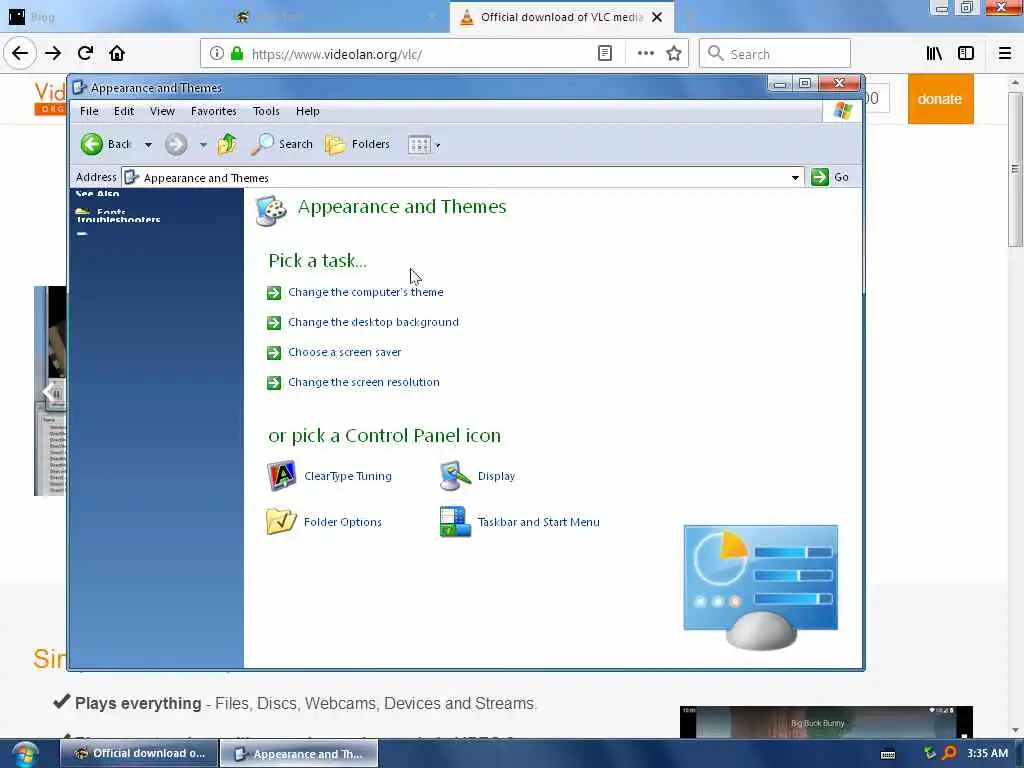Click the Explorer Address field text
This screenshot has width=1024, height=768.
[206, 178]
